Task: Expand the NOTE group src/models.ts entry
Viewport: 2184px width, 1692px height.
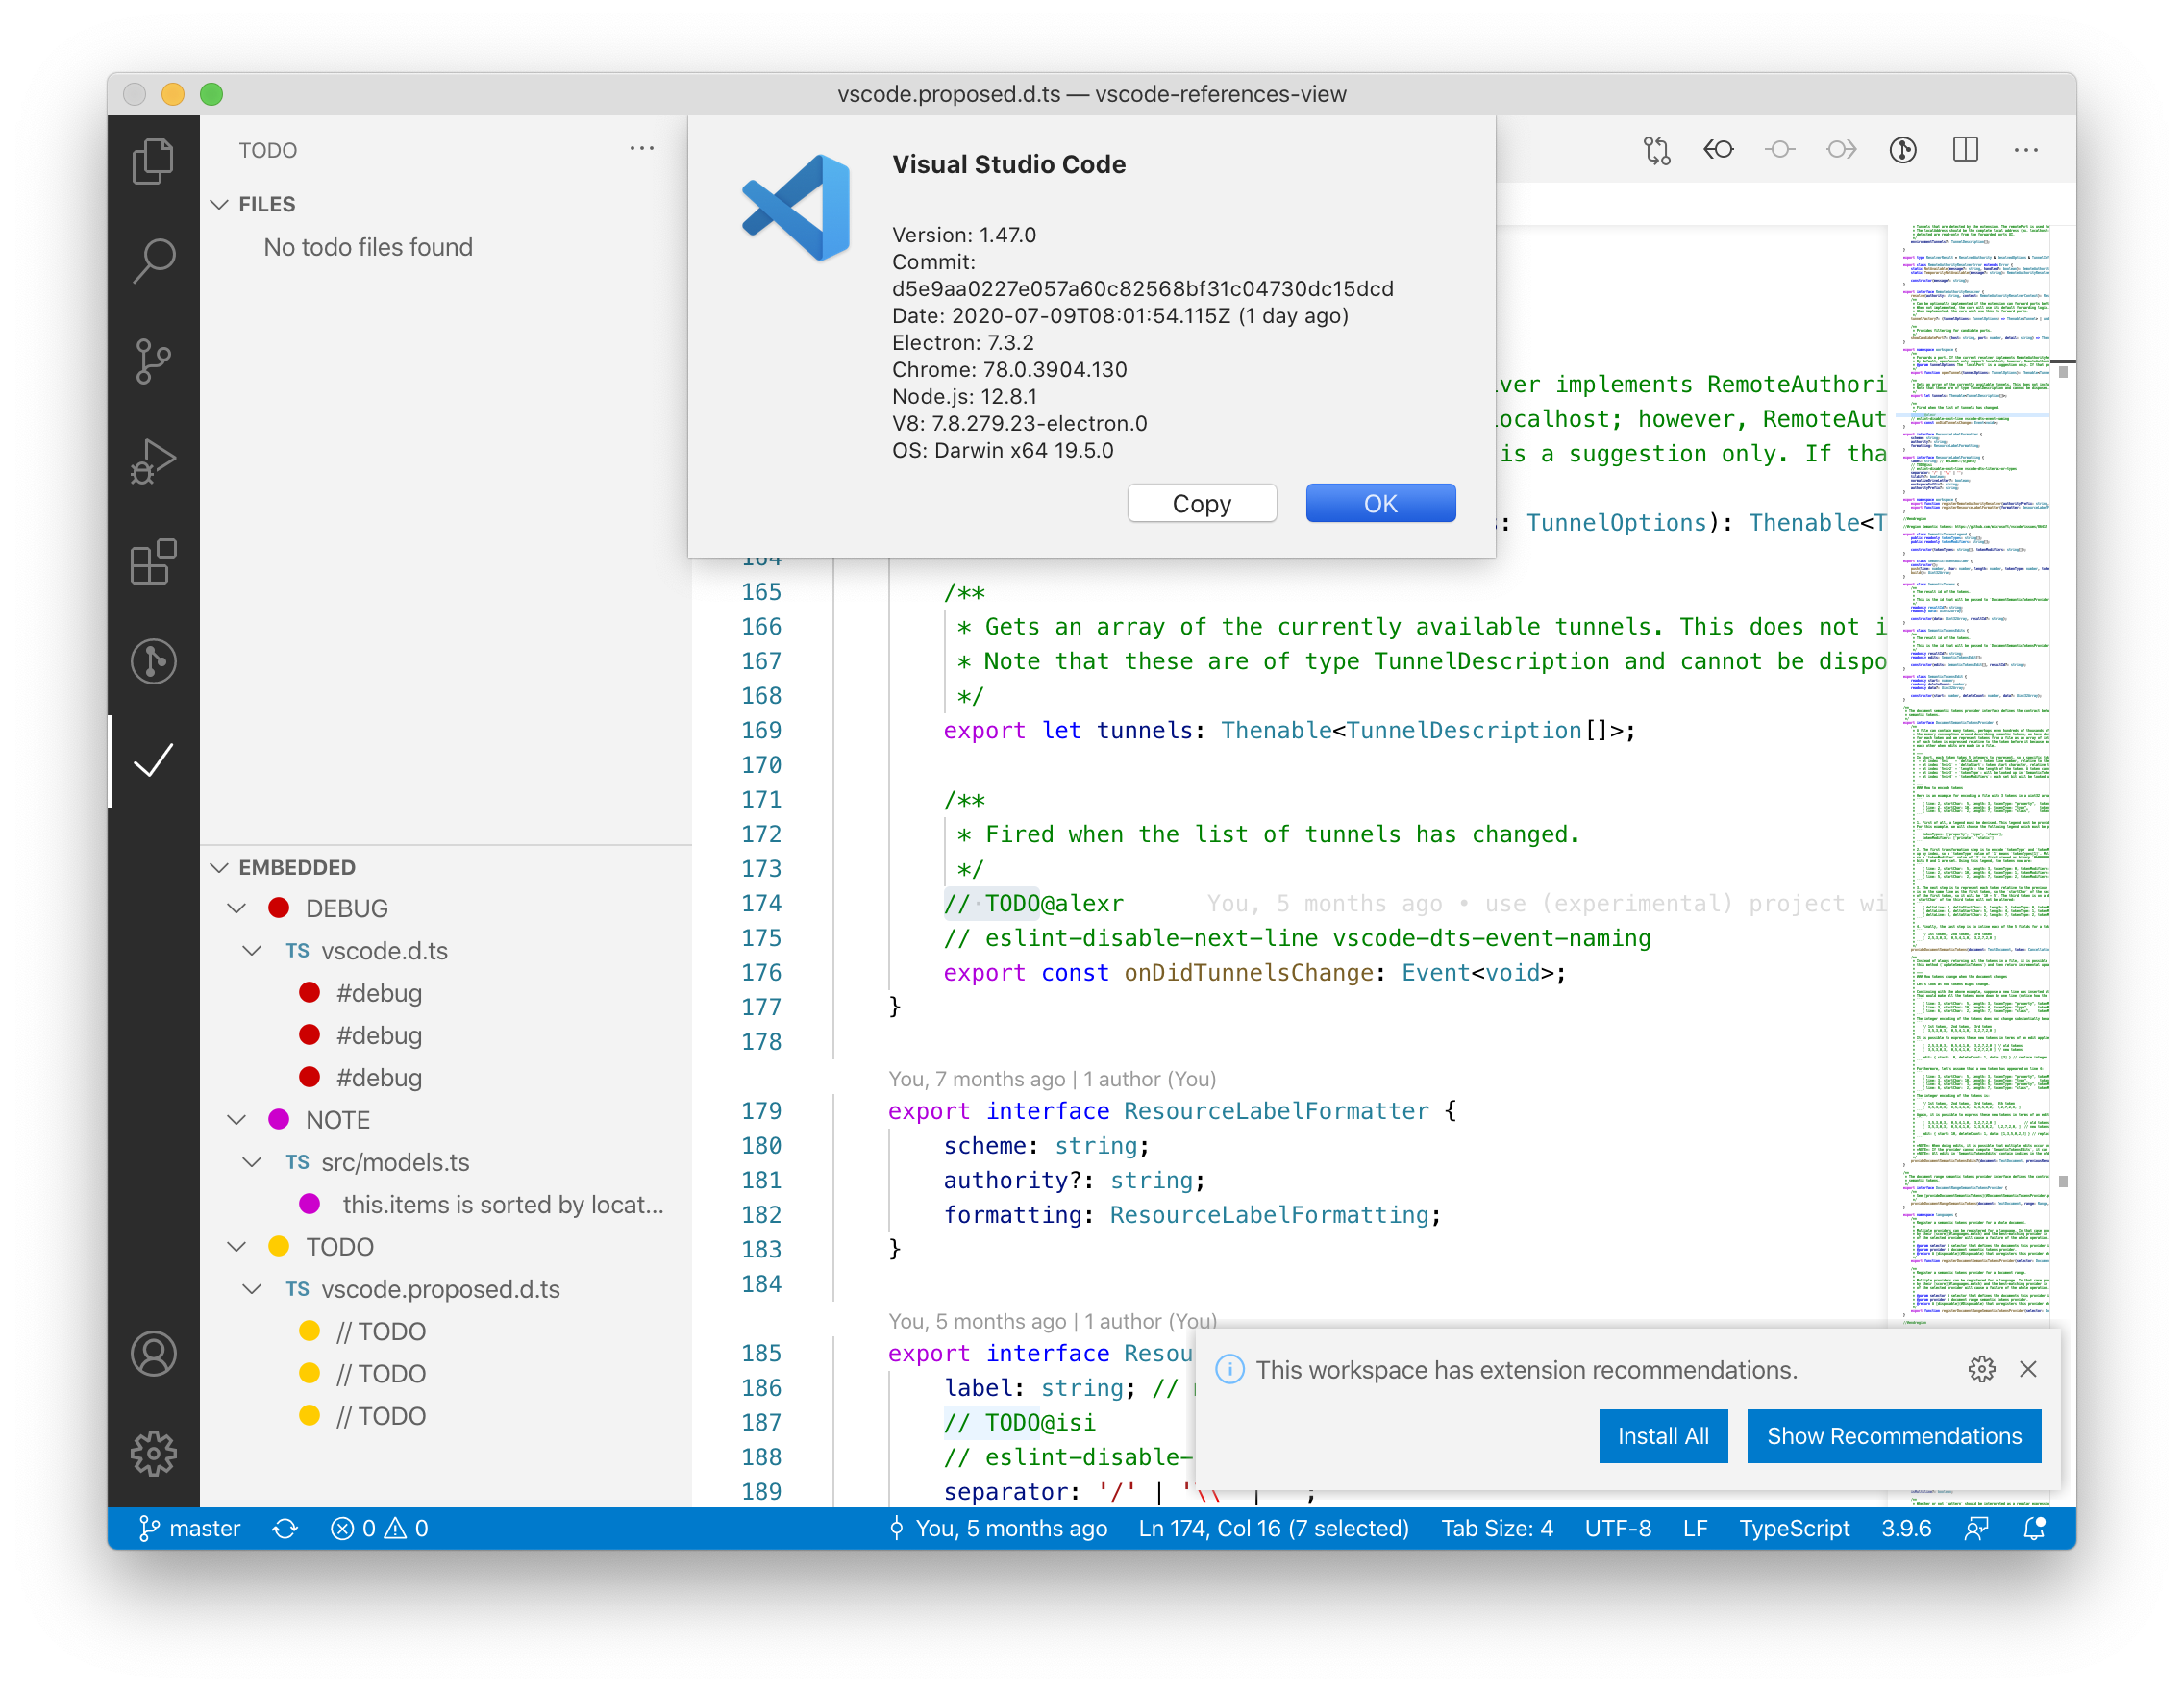Action: 250,1162
